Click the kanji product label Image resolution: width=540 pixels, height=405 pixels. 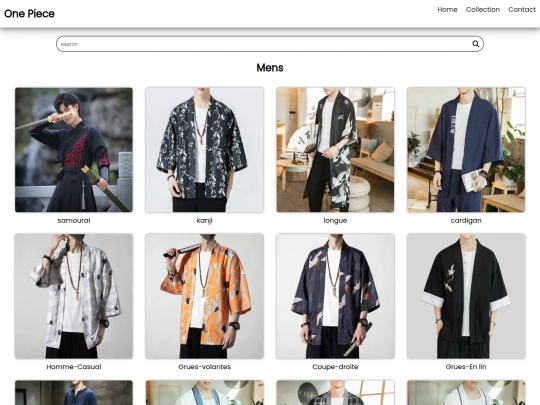(205, 220)
